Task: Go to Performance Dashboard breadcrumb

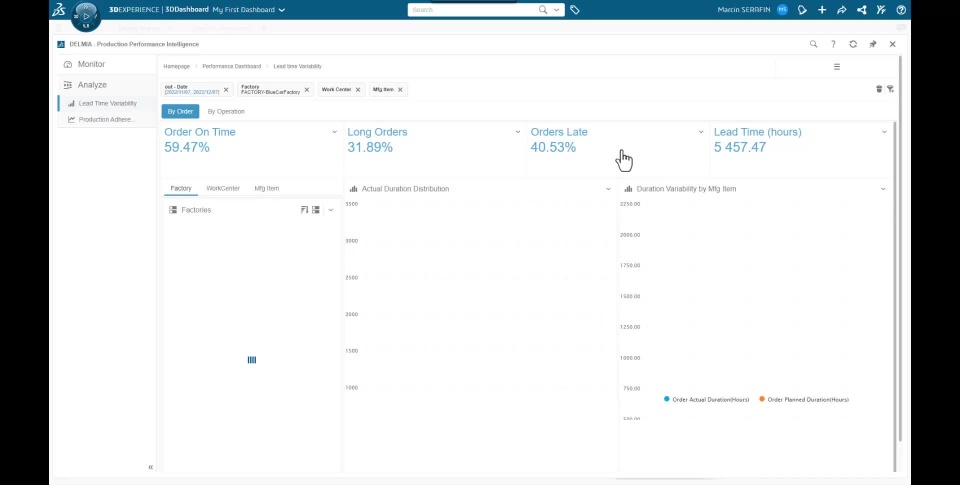Action: click(x=231, y=66)
